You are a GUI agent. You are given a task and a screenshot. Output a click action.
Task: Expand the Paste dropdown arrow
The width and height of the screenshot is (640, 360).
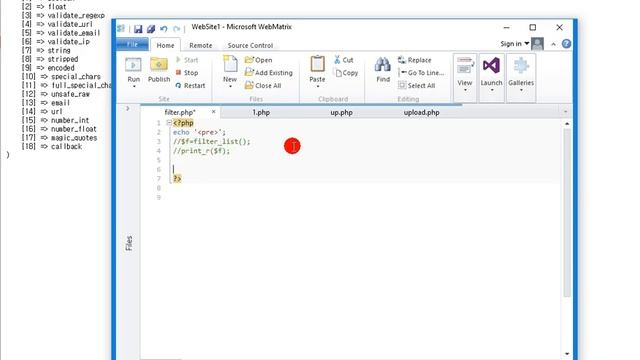coord(318,86)
